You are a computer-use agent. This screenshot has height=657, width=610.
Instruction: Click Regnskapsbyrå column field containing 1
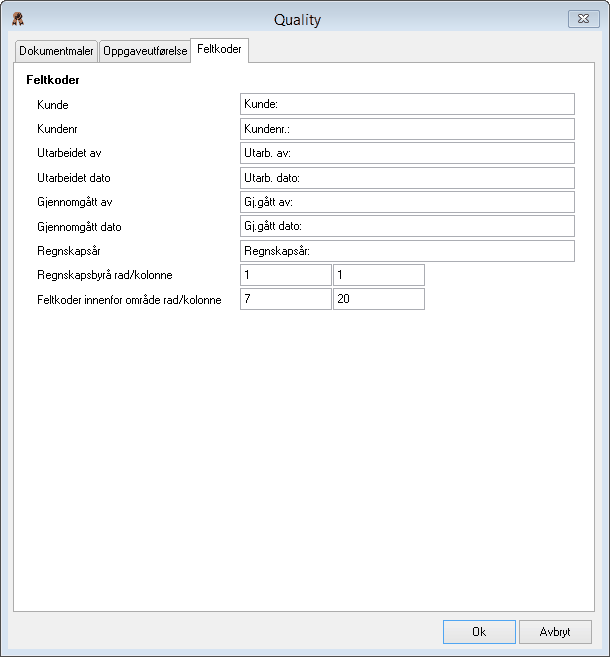tap(379, 275)
